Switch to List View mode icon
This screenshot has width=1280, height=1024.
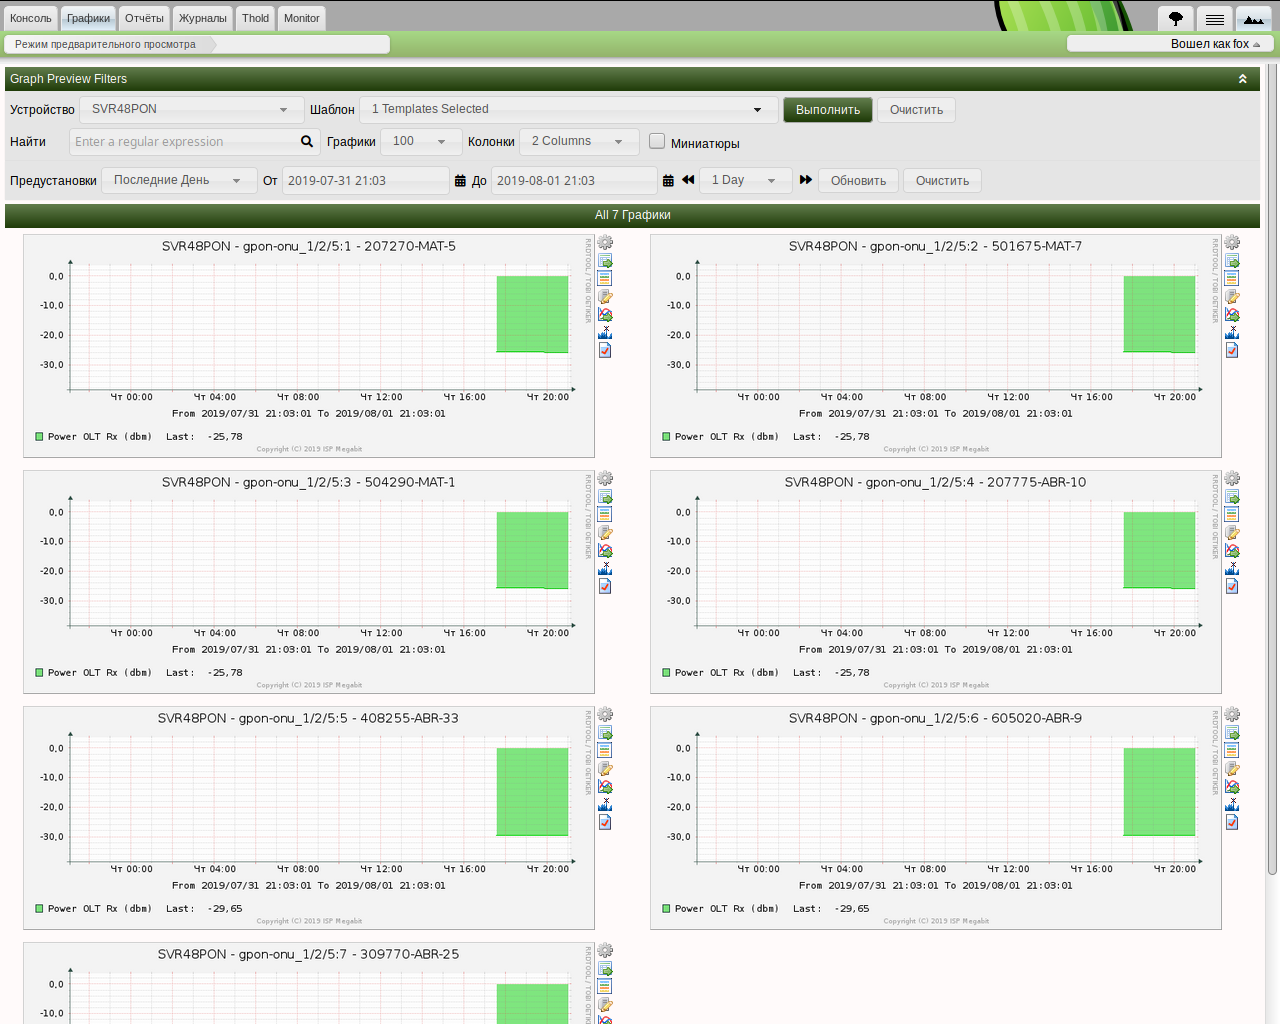click(x=1215, y=18)
